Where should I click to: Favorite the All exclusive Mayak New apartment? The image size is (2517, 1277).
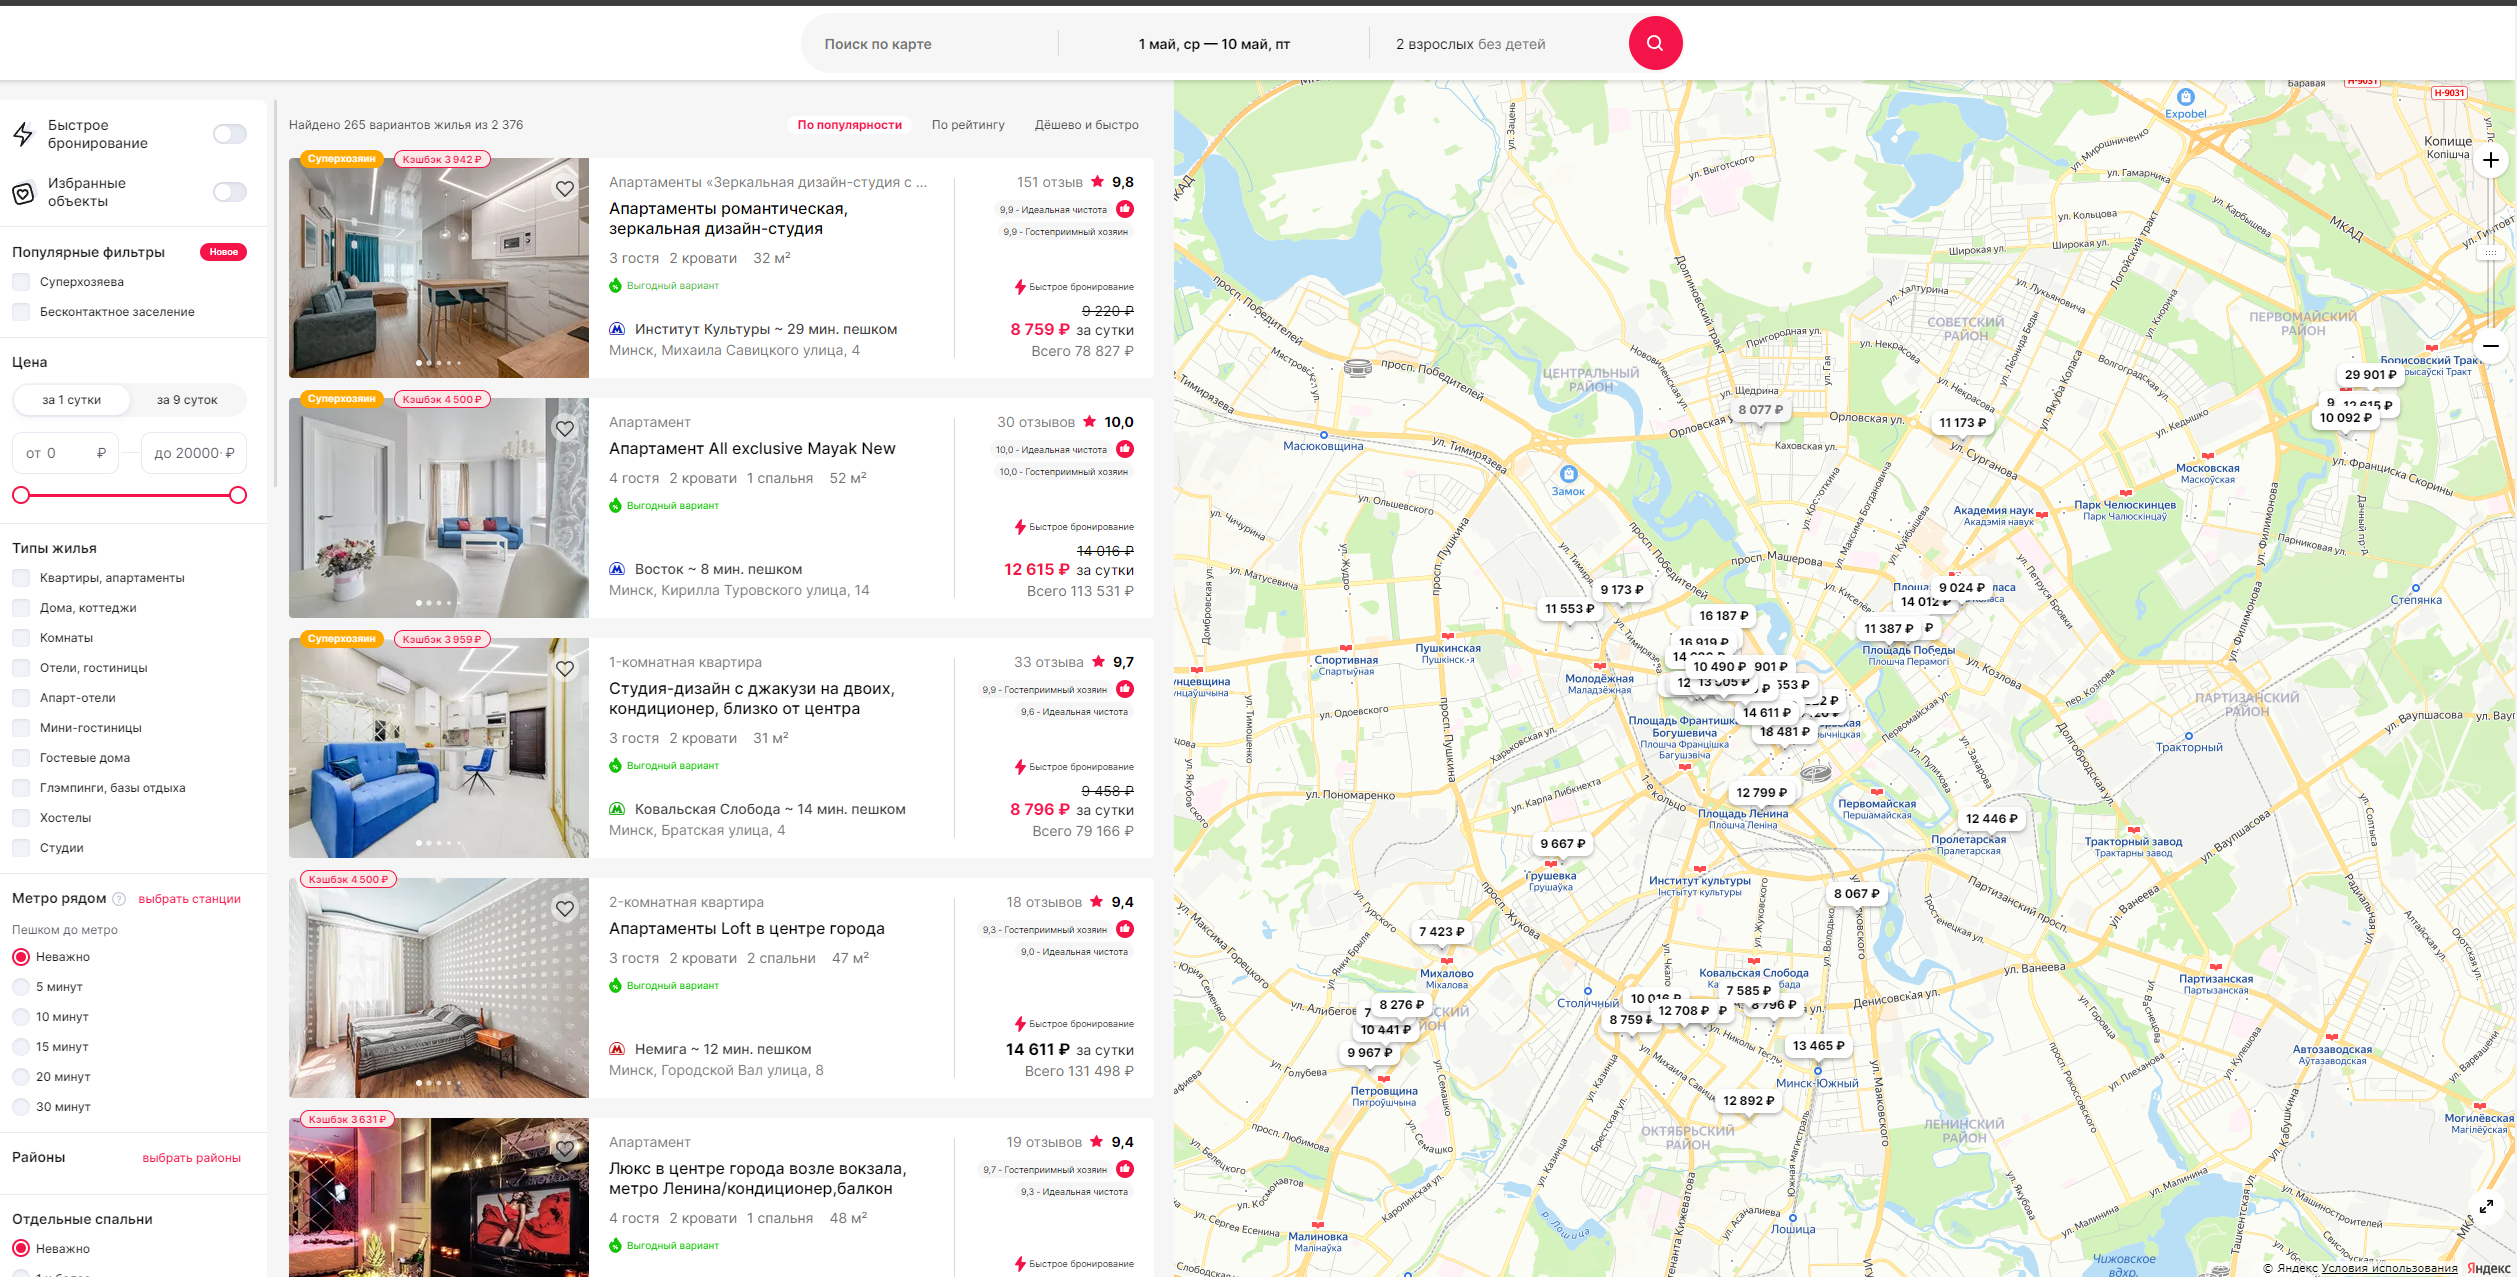(565, 429)
